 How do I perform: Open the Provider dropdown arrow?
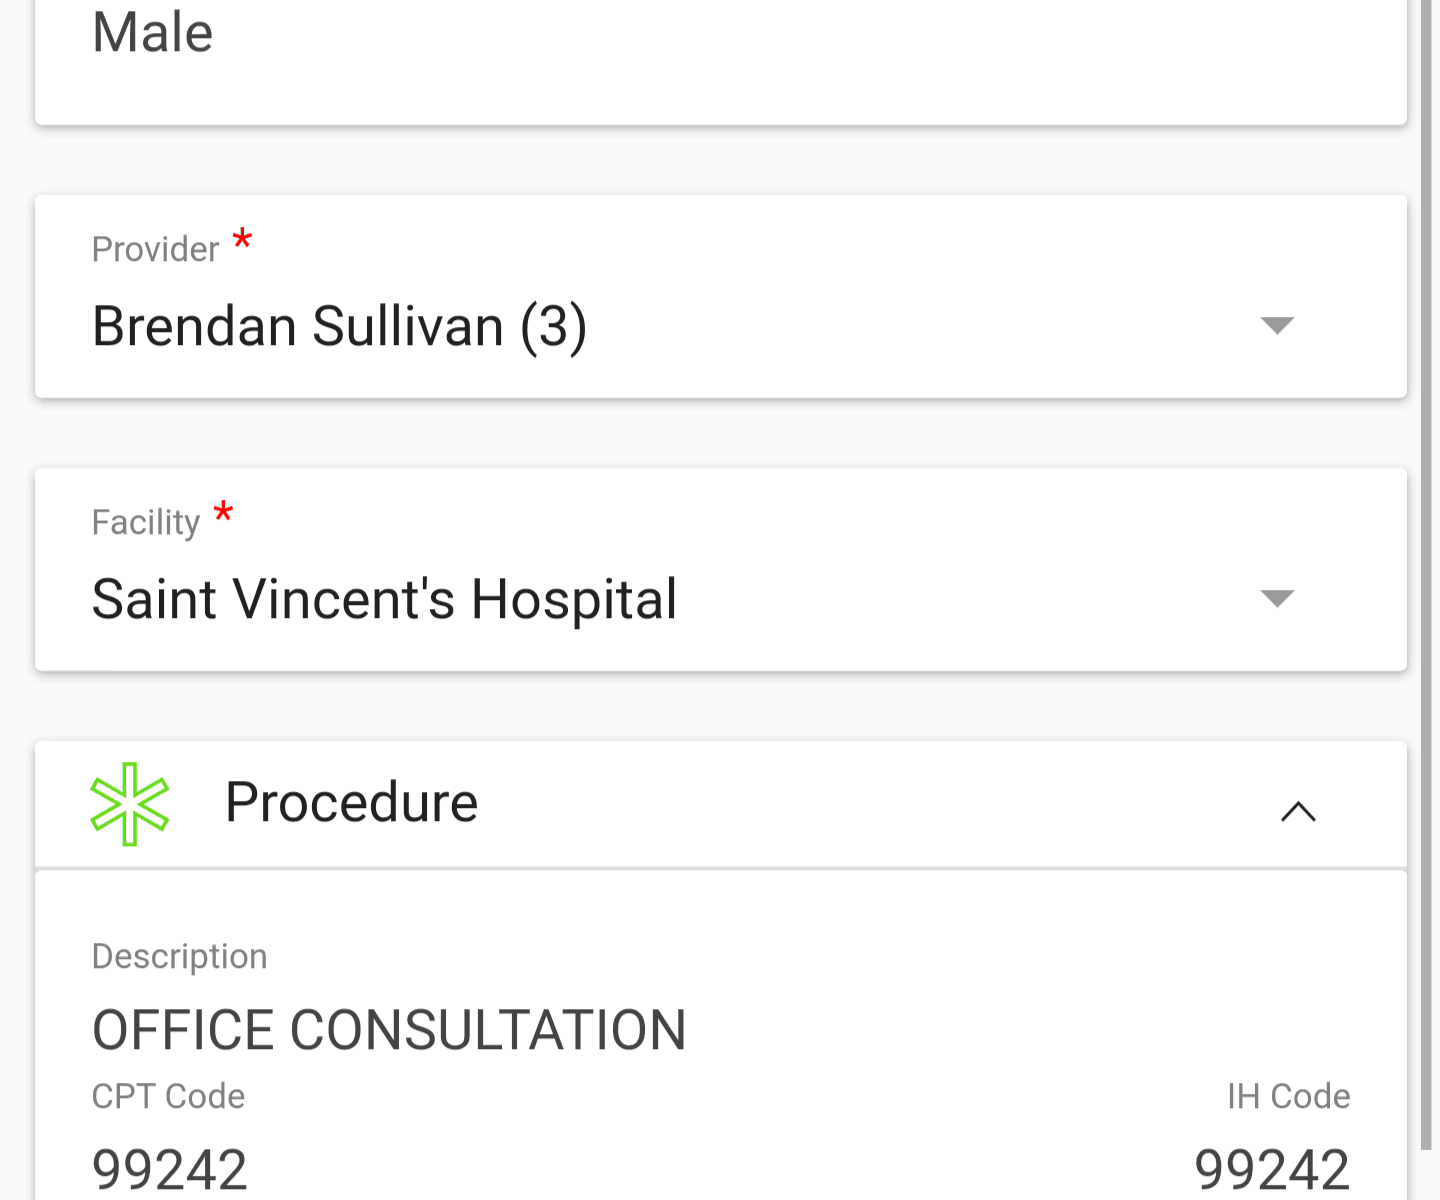coord(1277,325)
